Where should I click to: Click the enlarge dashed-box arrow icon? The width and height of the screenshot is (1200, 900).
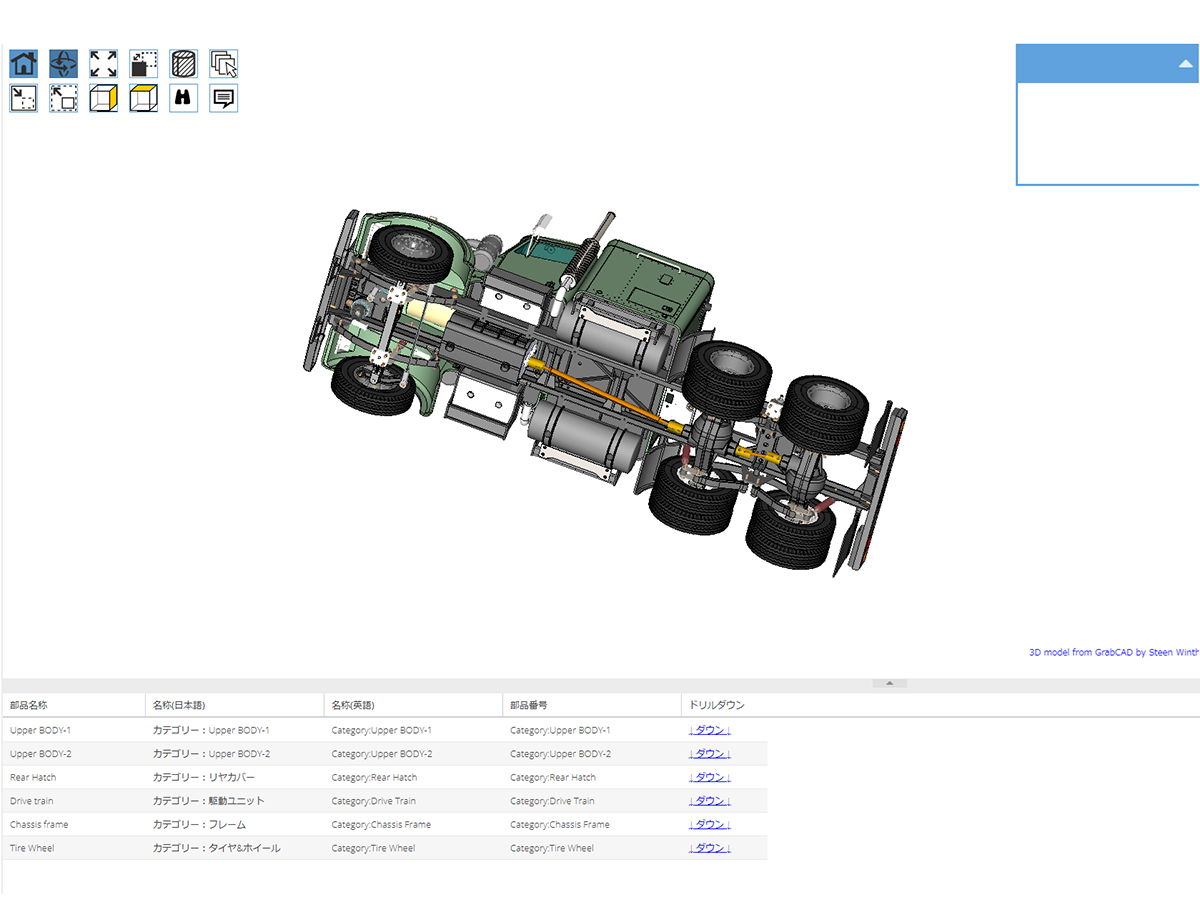tap(64, 98)
